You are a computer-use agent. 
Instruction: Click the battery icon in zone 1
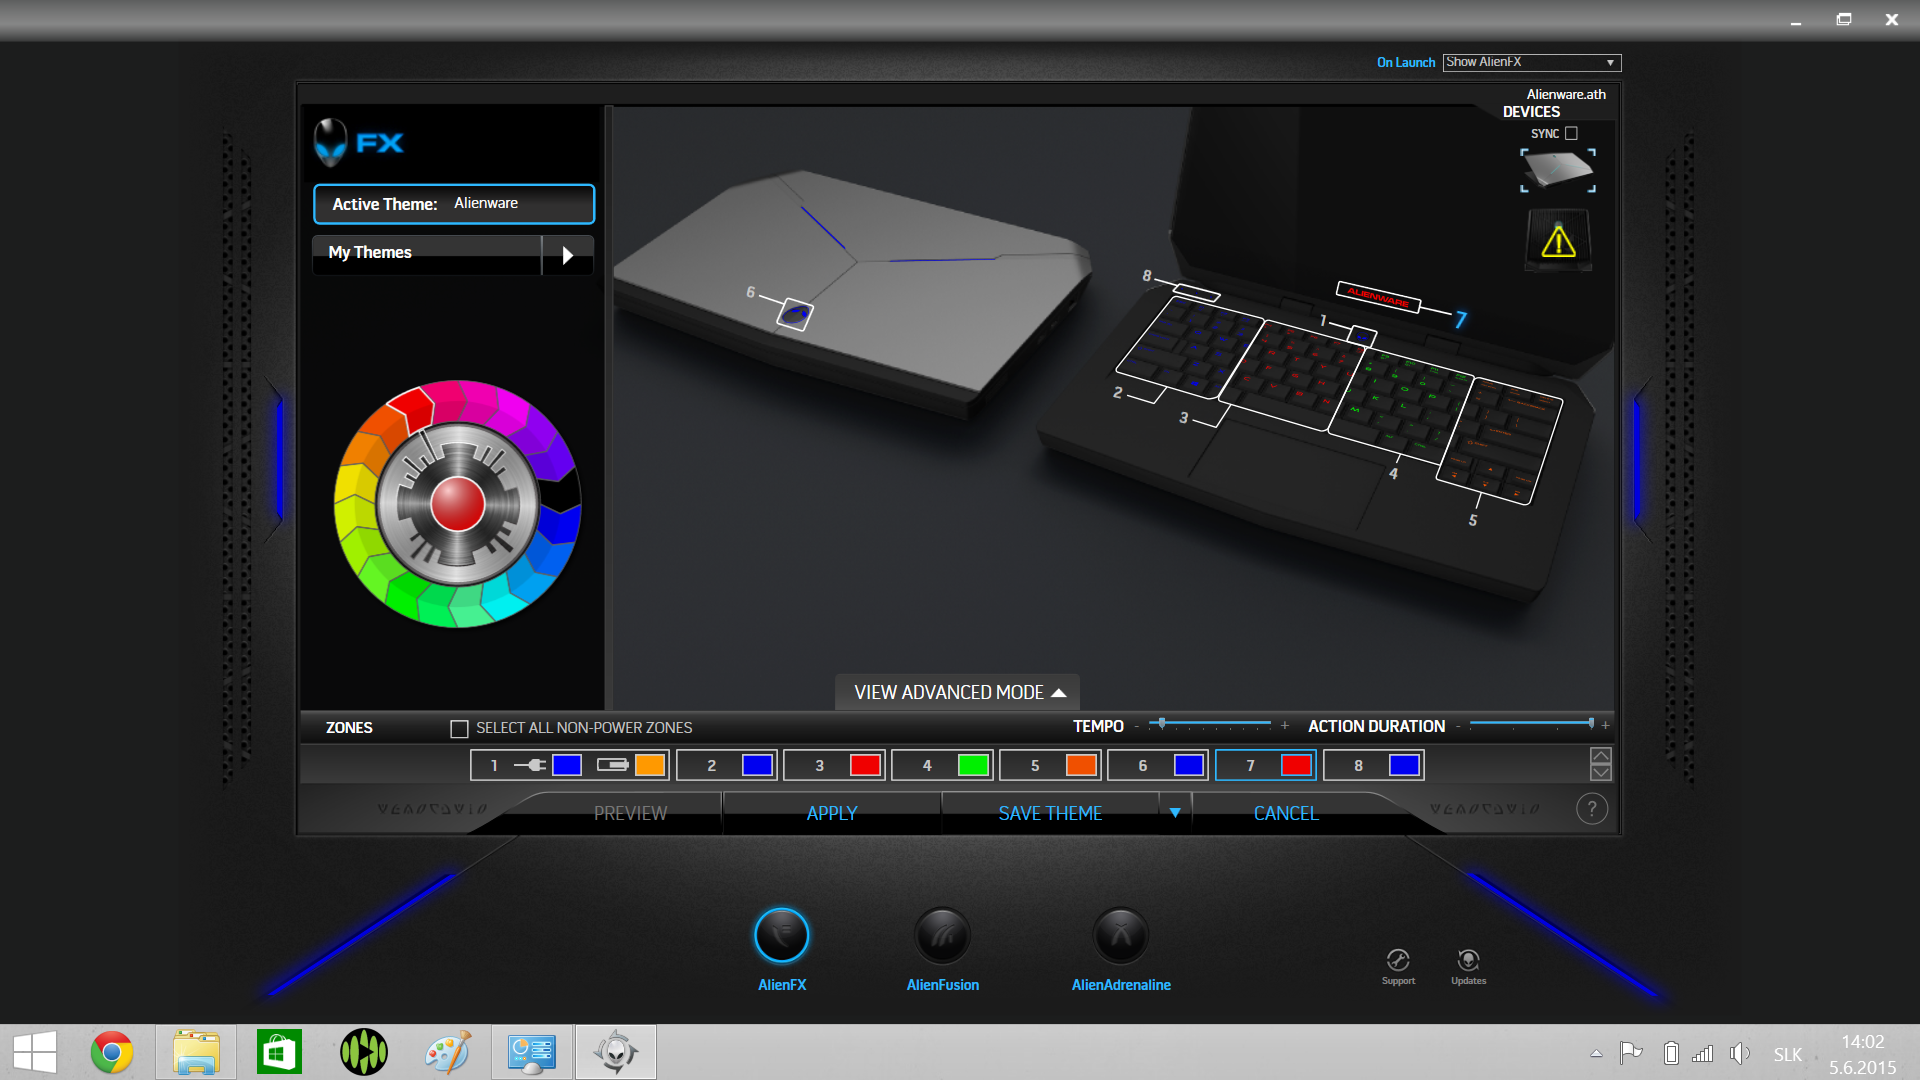[613, 765]
